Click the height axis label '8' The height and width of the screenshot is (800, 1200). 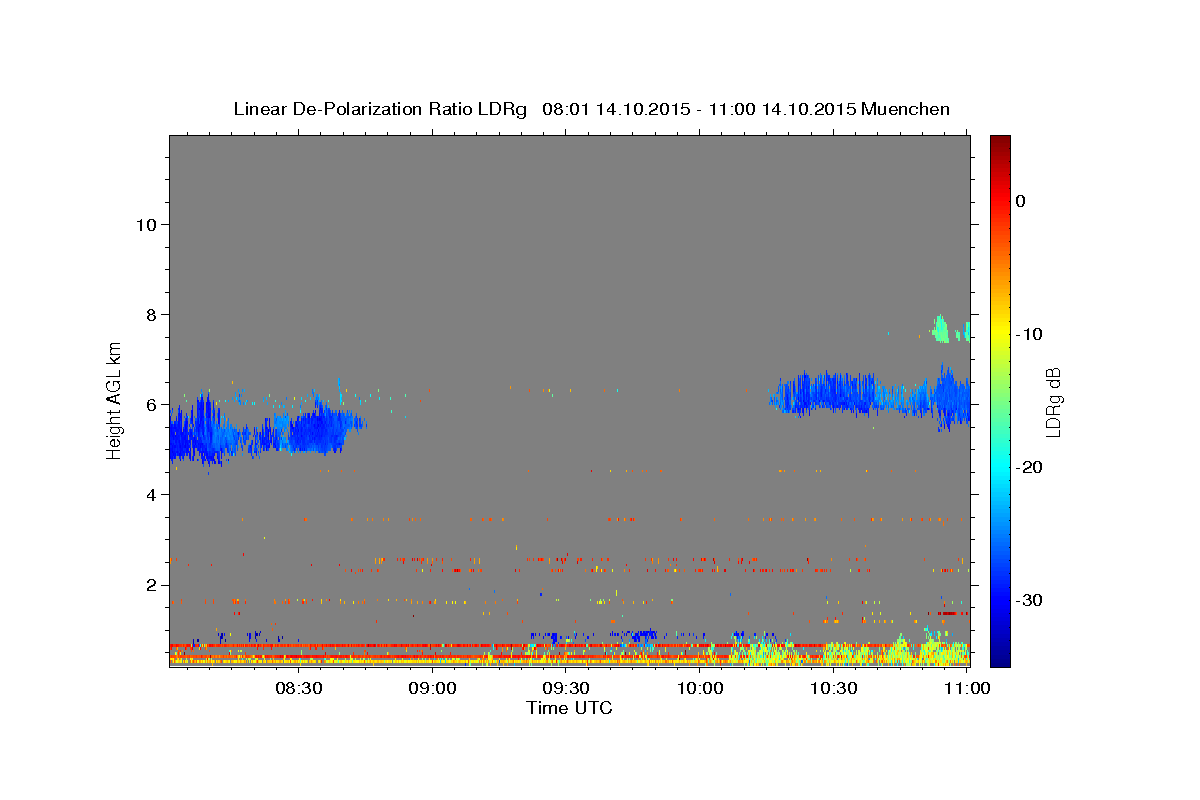click(x=150, y=314)
